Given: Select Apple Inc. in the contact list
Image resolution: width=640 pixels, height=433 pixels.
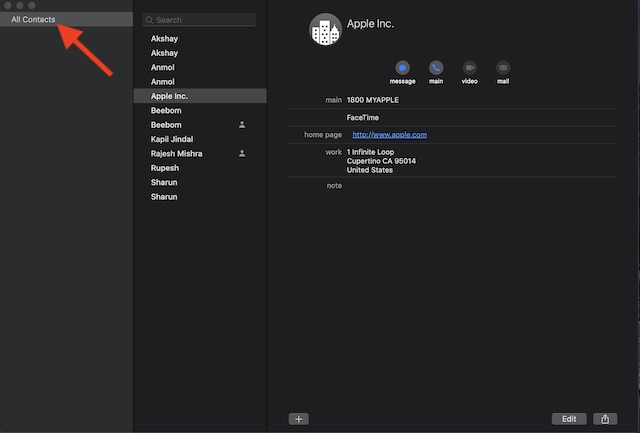Looking at the screenshot, I should pos(200,96).
